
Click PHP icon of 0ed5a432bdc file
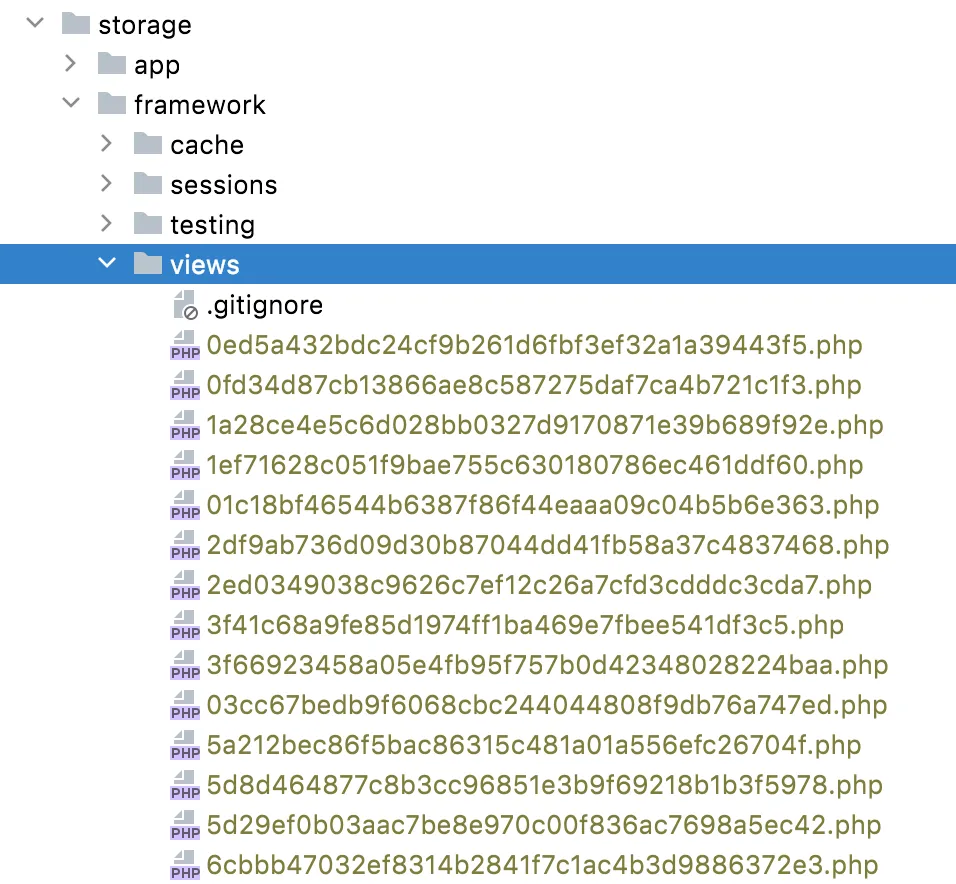[184, 345]
